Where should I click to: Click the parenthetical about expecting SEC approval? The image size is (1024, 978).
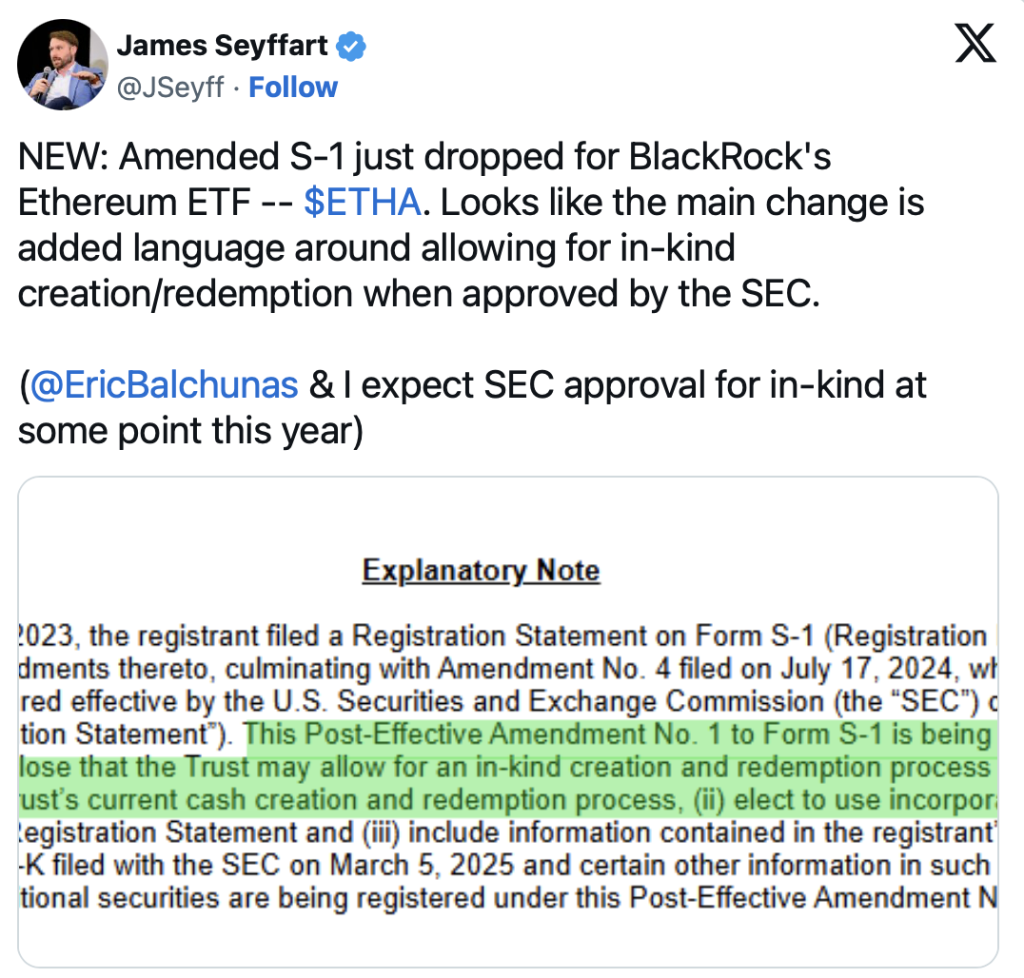tap(472, 407)
